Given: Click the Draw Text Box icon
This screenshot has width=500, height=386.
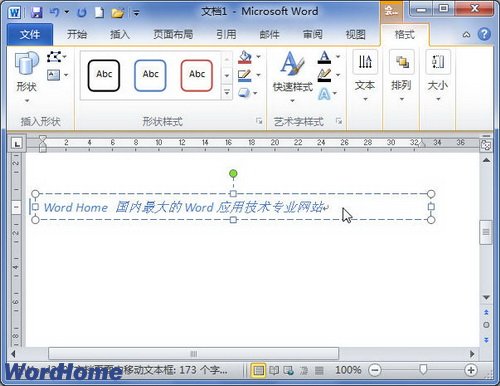Looking at the screenshot, I should (54, 75).
